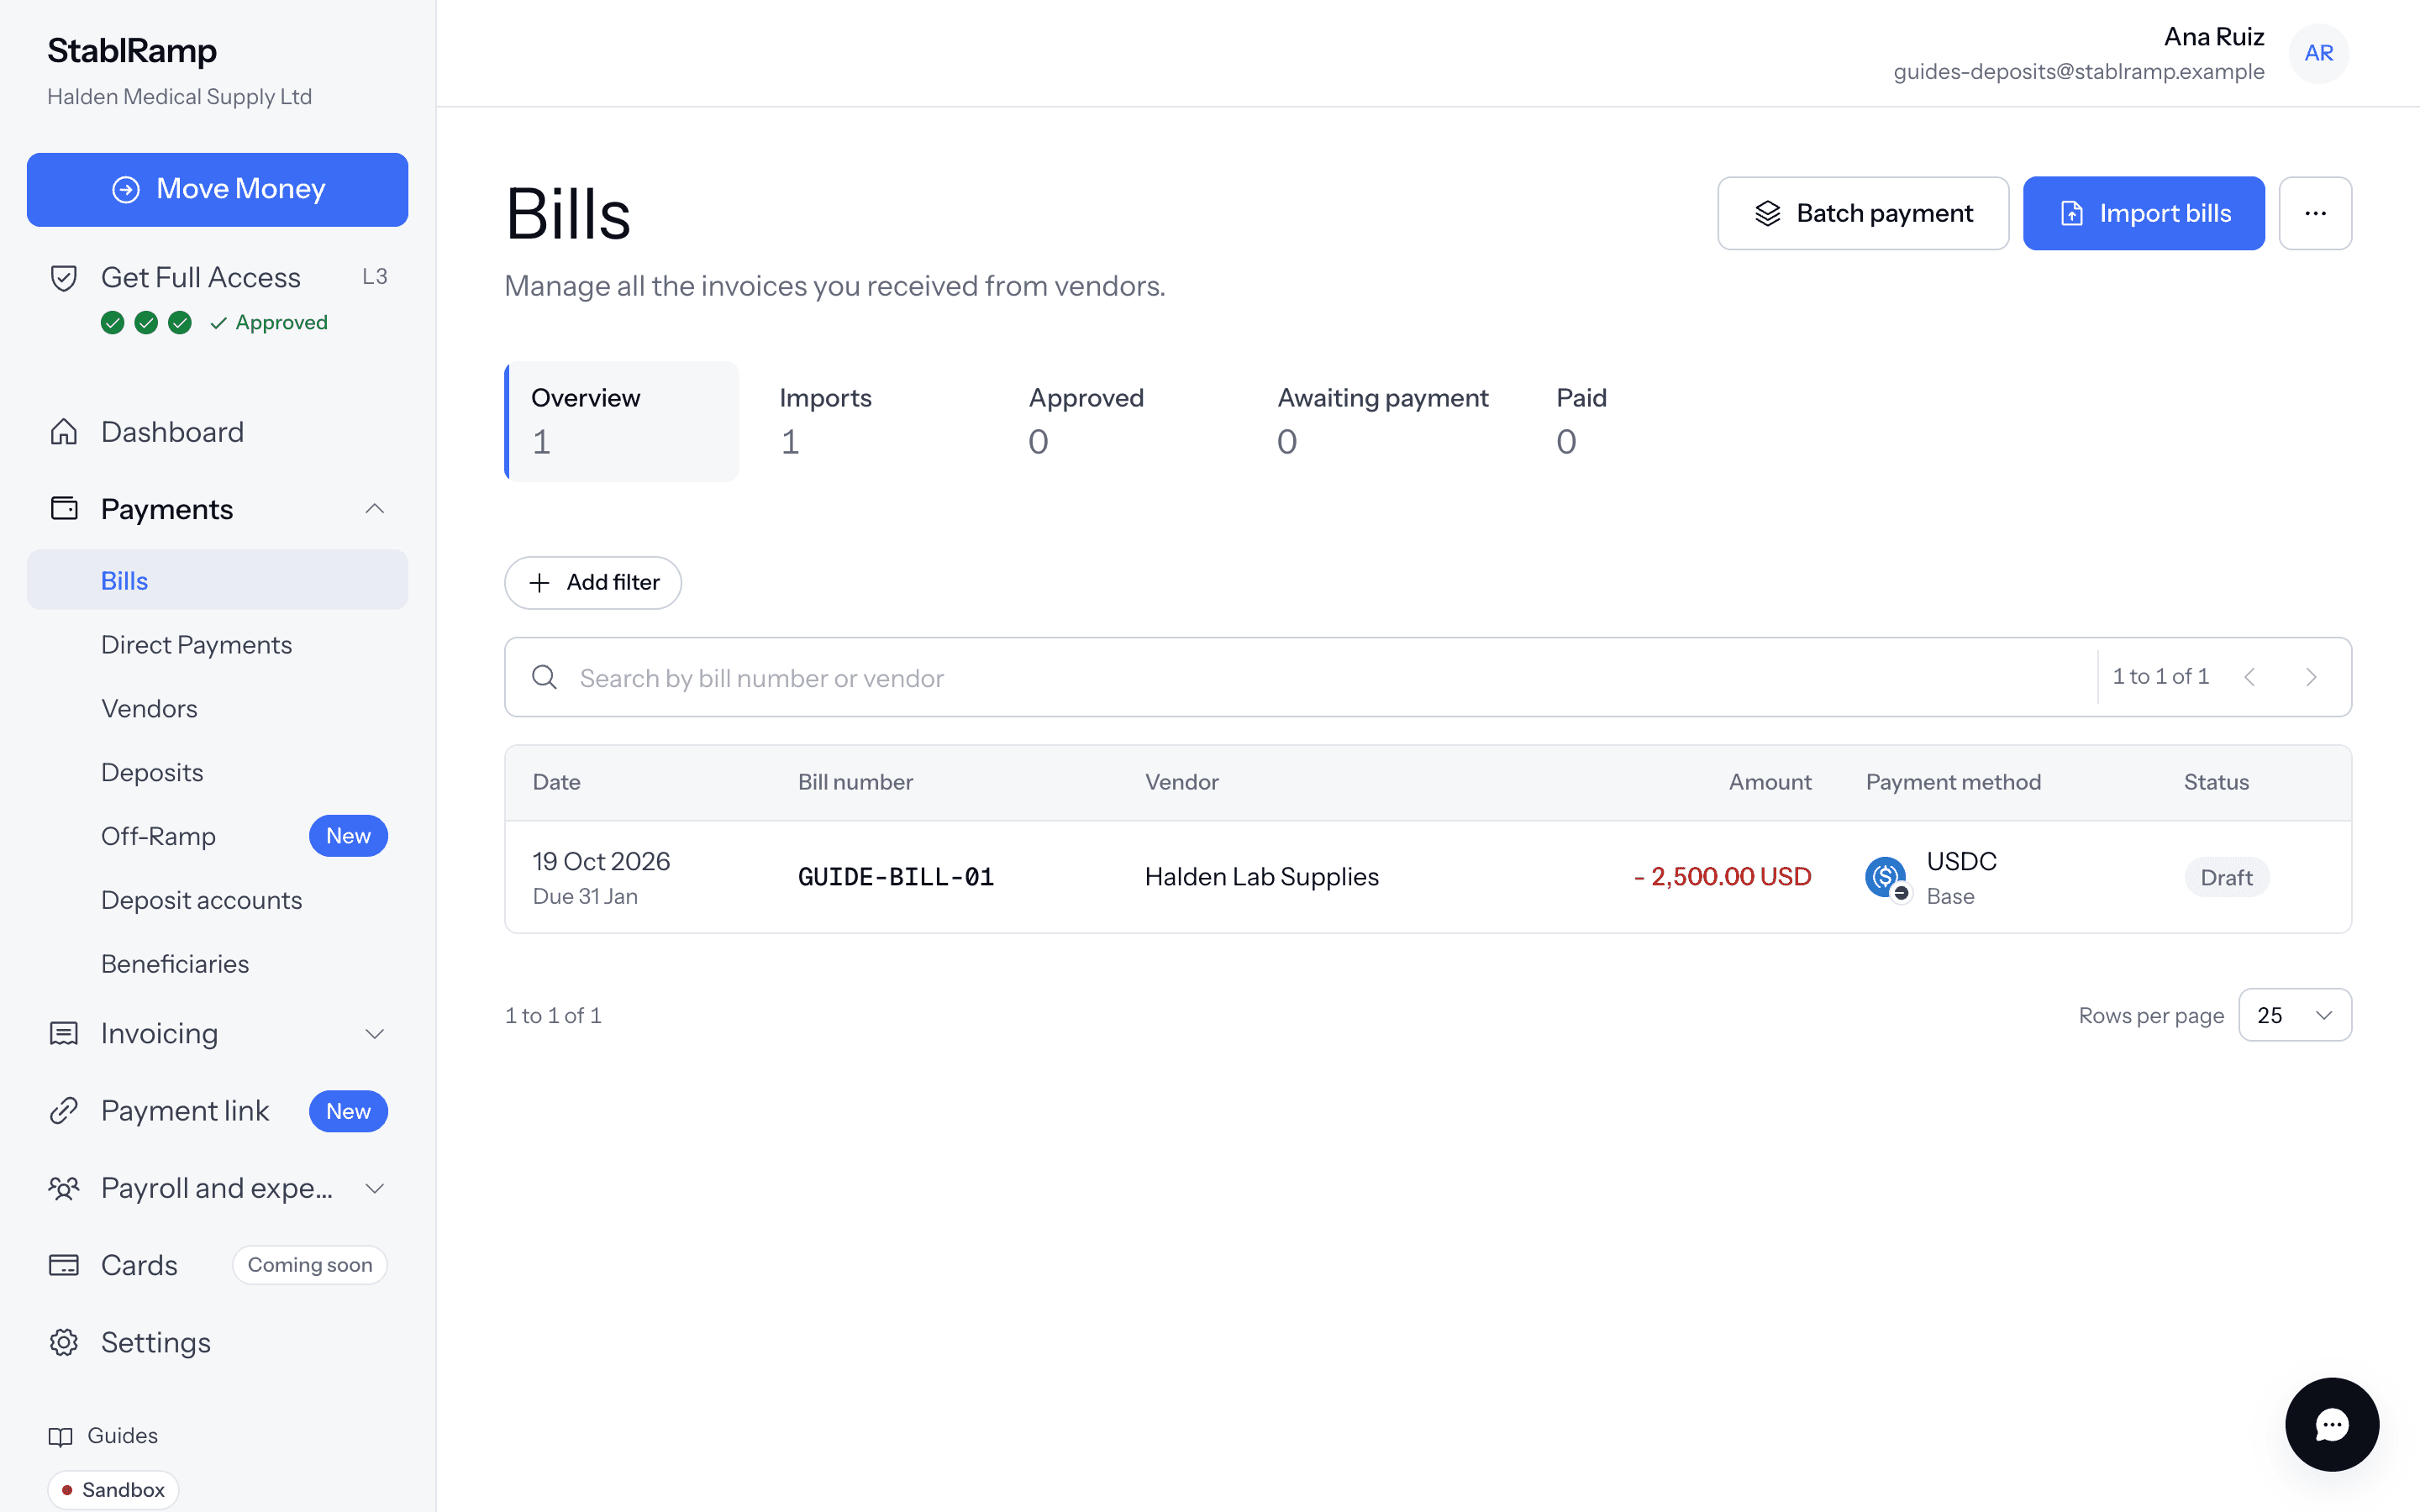Open the more options ellipsis menu

[x=2315, y=213]
